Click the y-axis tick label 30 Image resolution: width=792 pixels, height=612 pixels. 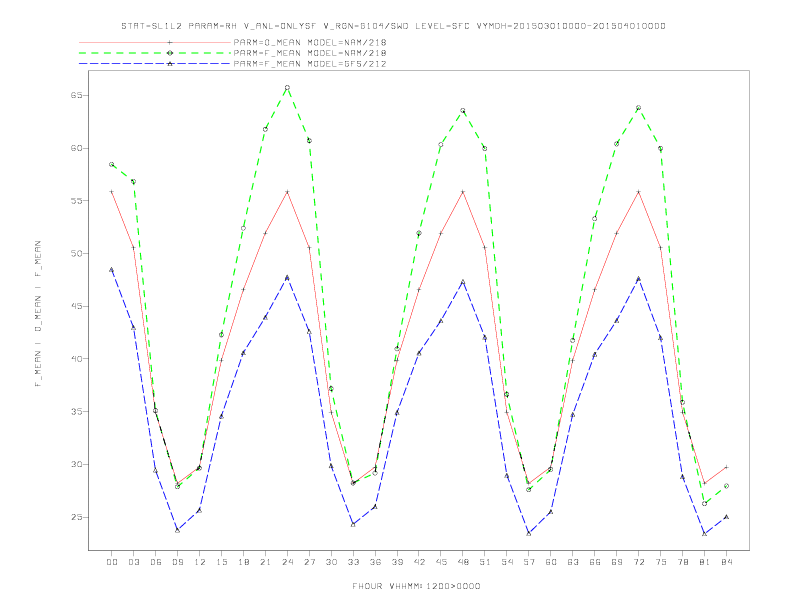point(77,464)
